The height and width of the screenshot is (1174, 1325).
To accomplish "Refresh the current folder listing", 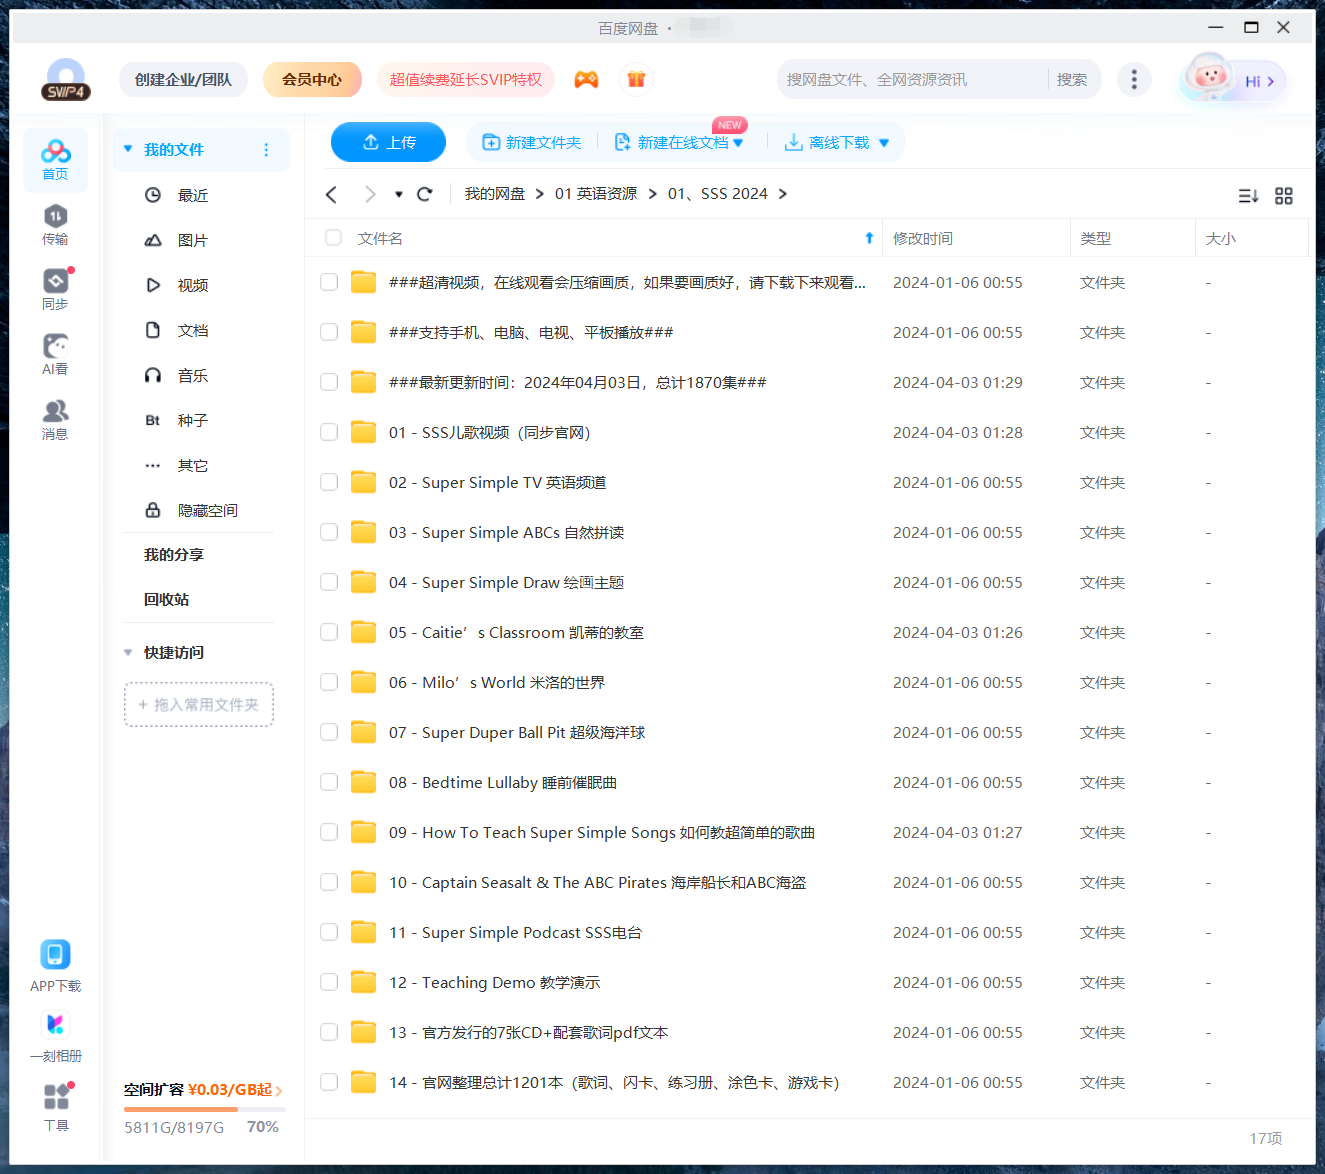I will [425, 194].
